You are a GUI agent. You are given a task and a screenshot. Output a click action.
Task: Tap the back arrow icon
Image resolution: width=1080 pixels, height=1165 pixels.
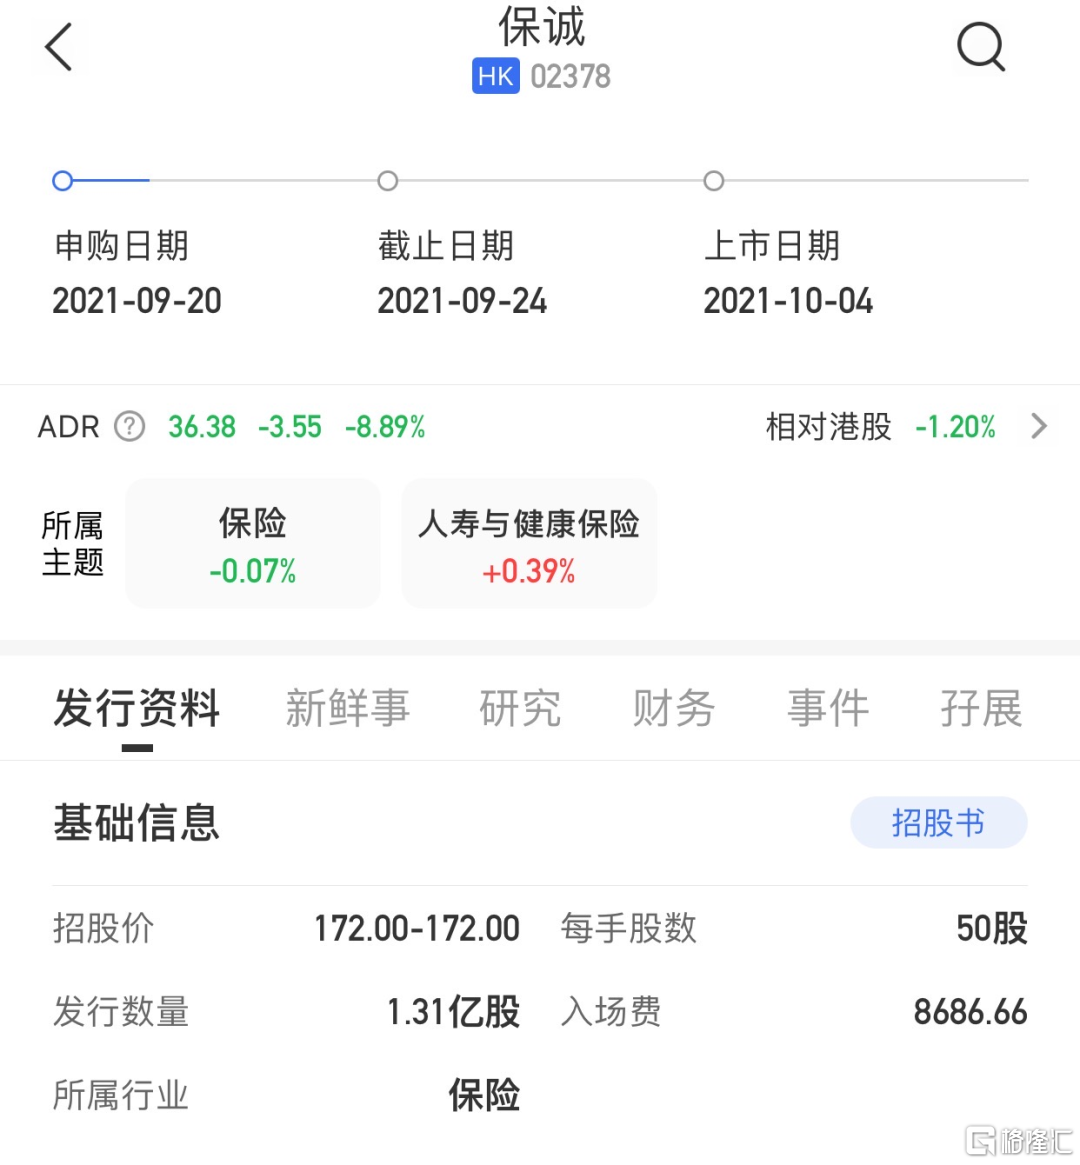coord(59,47)
